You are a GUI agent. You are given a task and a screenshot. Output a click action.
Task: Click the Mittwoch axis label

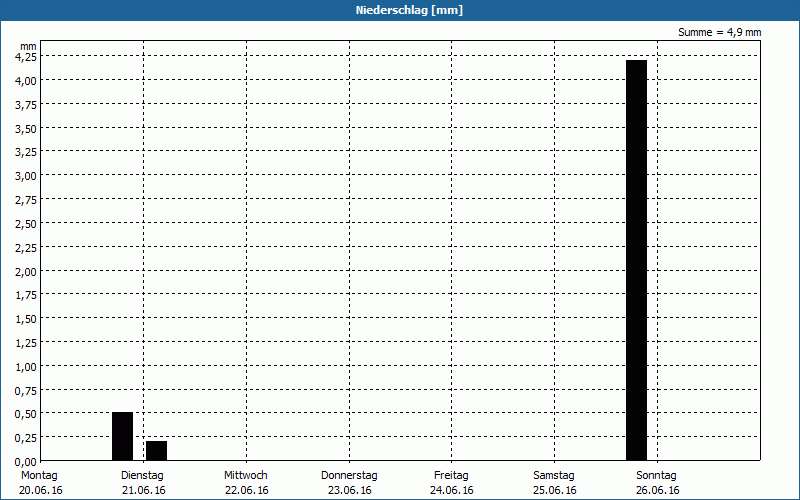tap(245, 475)
